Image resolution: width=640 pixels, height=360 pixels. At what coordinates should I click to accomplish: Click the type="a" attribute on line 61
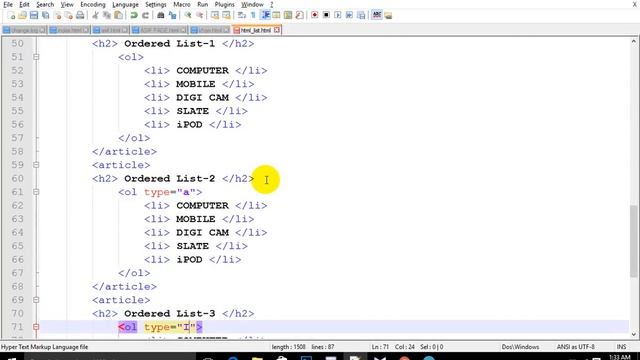click(169, 192)
